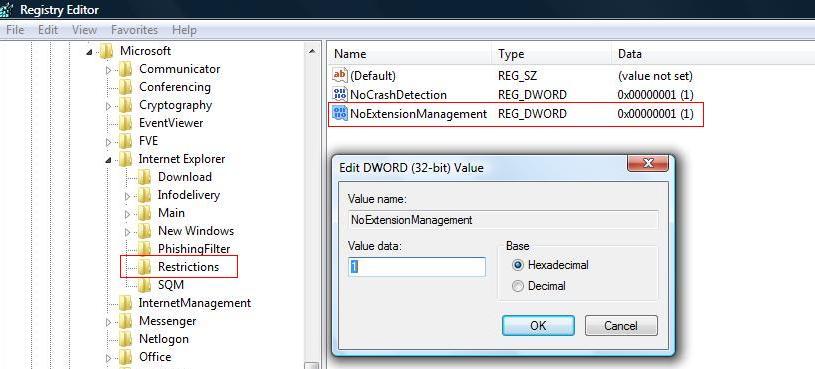Close the Edit DWORD dialog

pos(648,164)
